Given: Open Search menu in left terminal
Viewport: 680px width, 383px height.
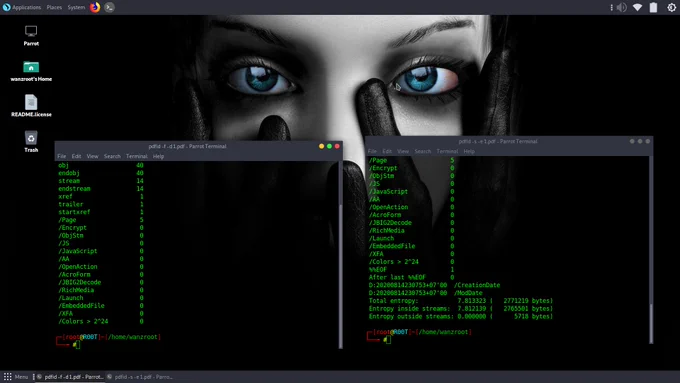Looking at the screenshot, I should 112,156.
